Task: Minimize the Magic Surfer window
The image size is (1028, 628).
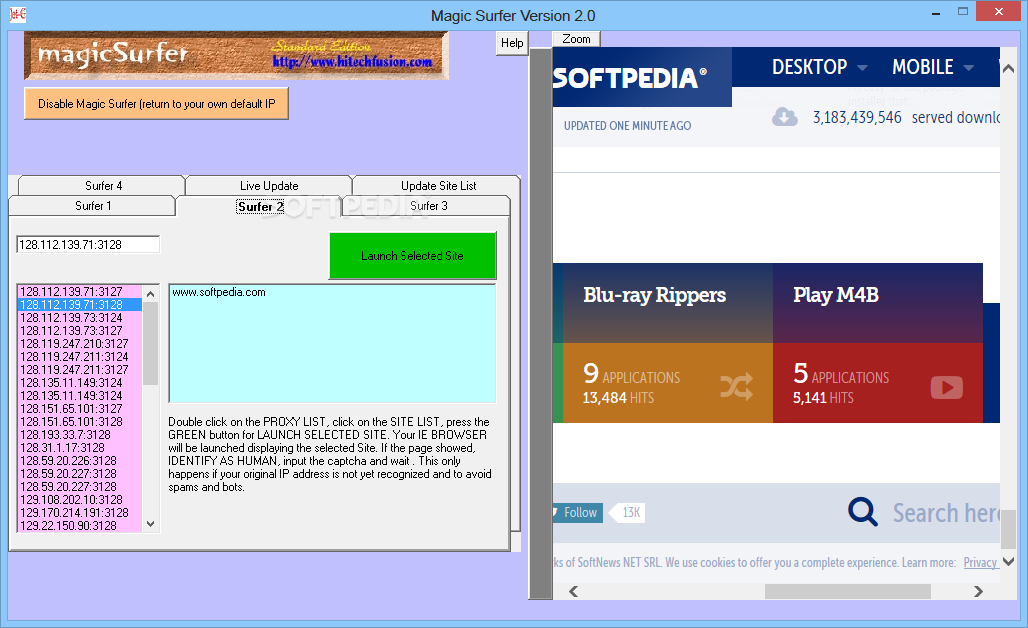Action: point(936,12)
